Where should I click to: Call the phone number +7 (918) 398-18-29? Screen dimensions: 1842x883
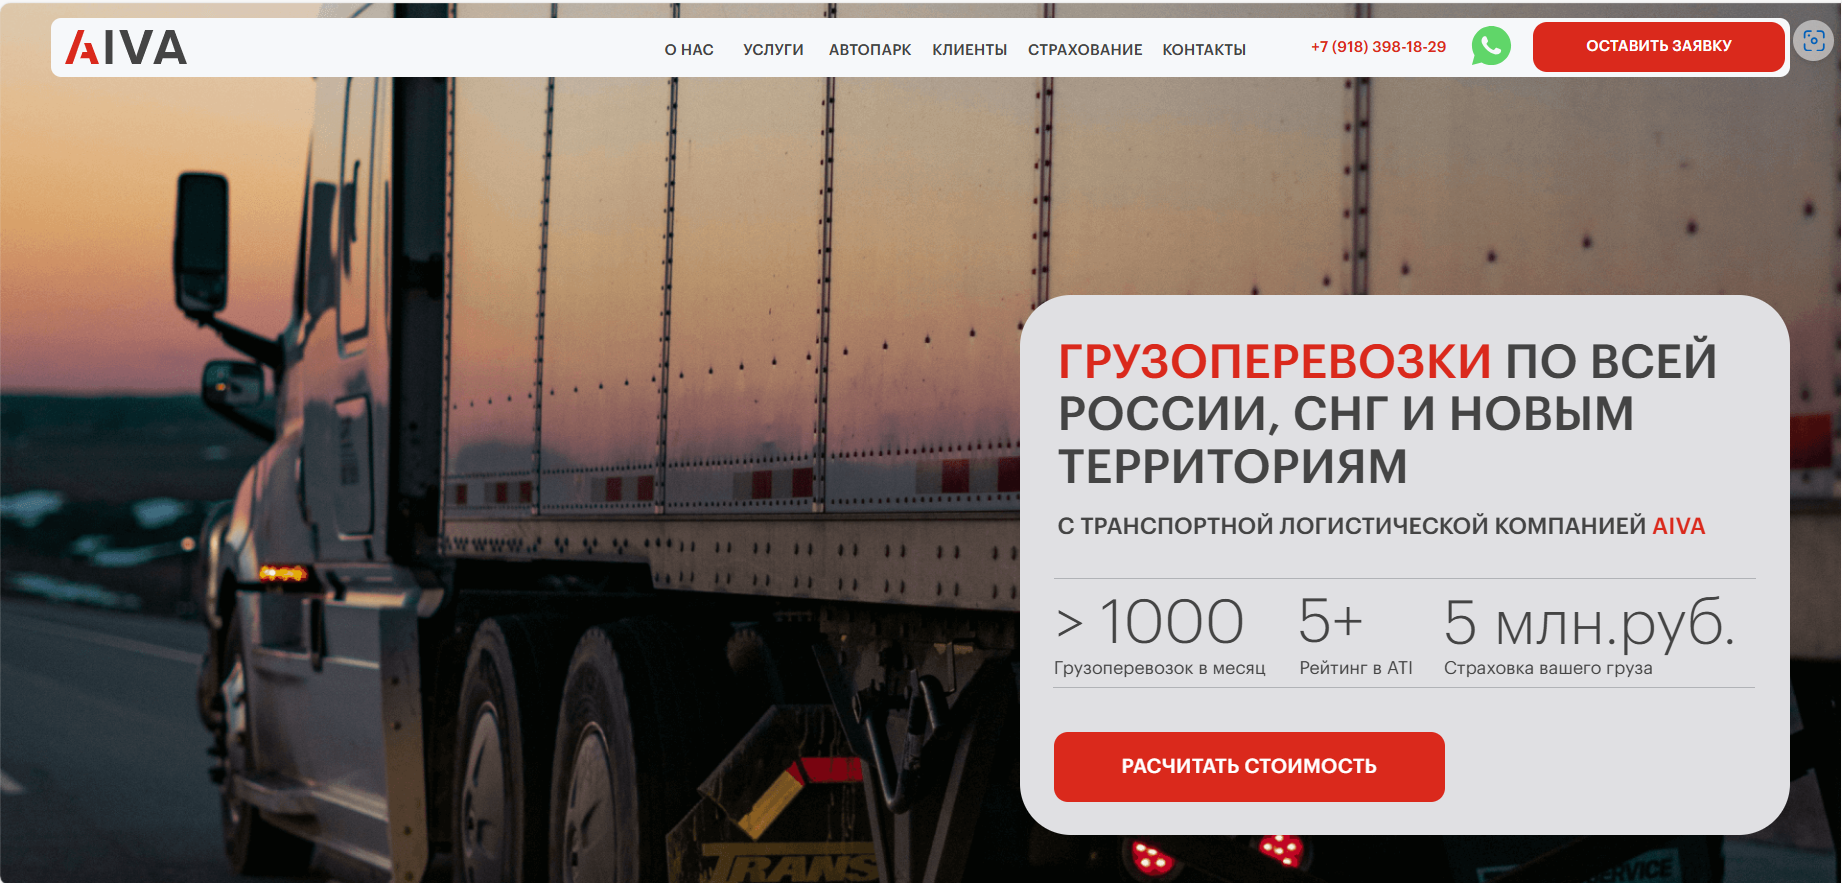(1378, 47)
